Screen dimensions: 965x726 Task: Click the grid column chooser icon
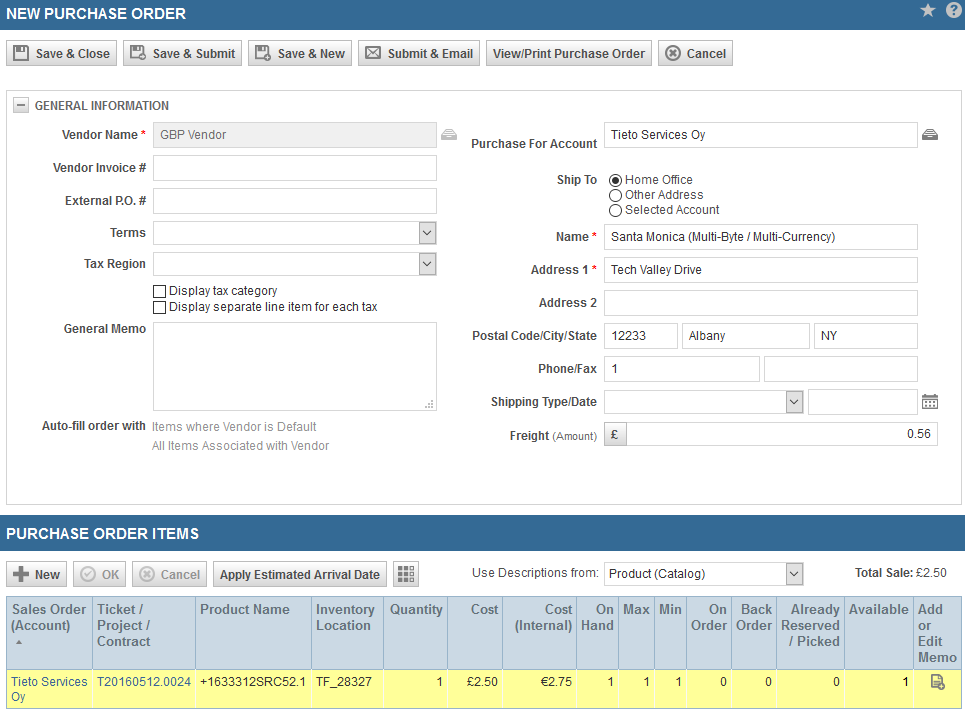[406, 574]
